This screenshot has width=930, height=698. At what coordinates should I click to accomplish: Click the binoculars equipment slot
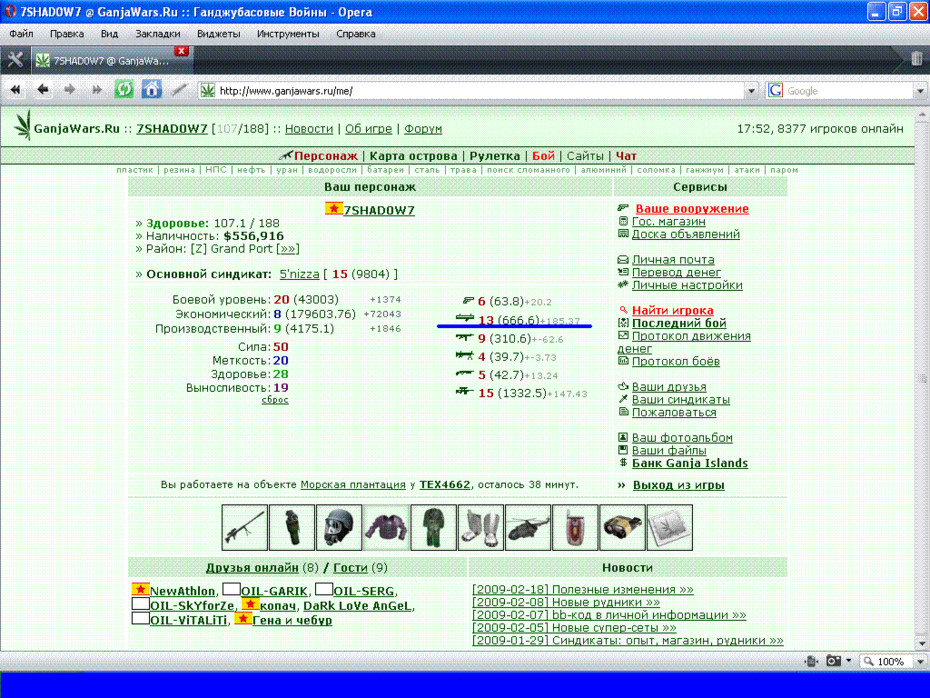pyautogui.click(x=622, y=527)
